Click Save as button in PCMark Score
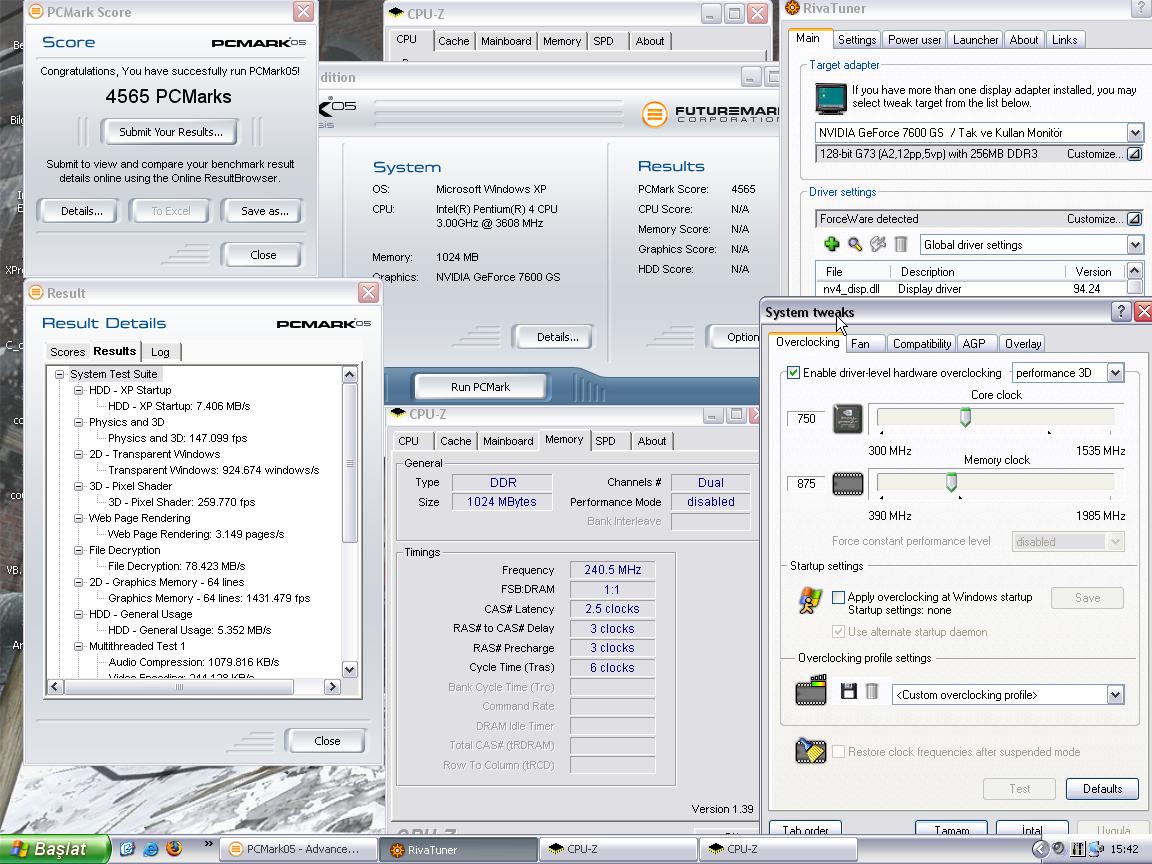Screen dimensions: 1152x864 (264, 211)
